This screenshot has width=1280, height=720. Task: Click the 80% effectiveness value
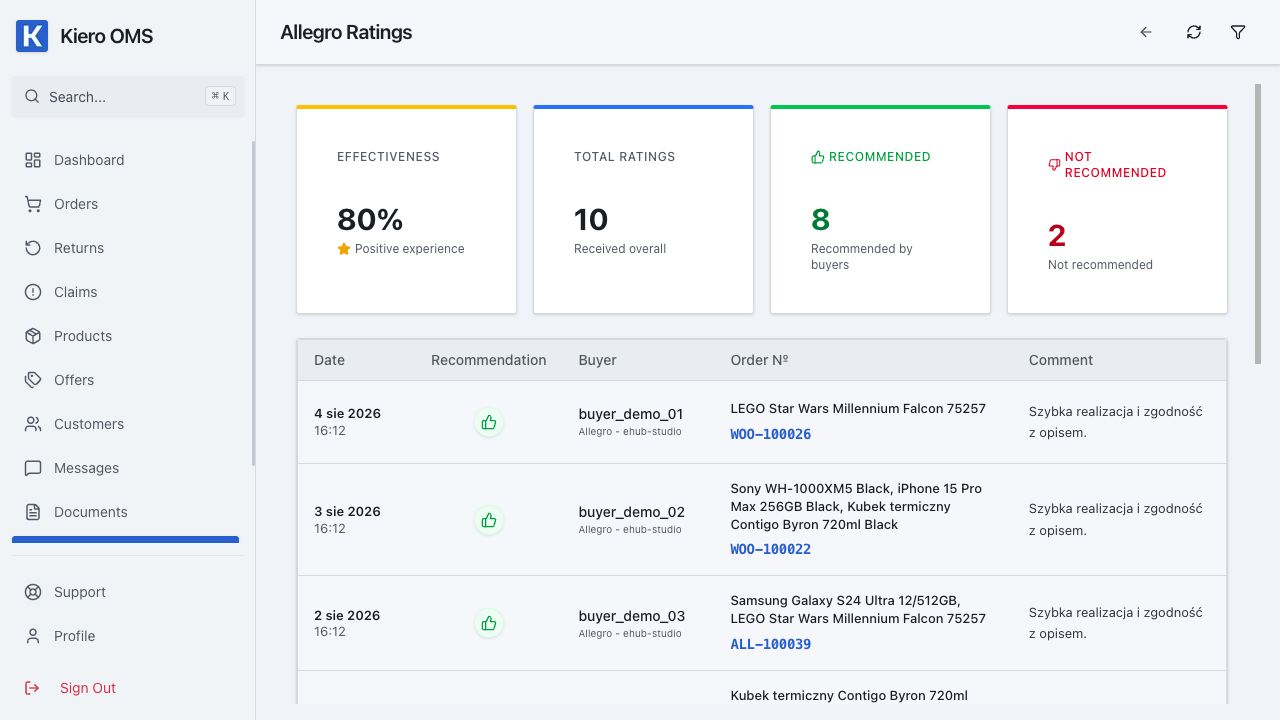(370, 219)
